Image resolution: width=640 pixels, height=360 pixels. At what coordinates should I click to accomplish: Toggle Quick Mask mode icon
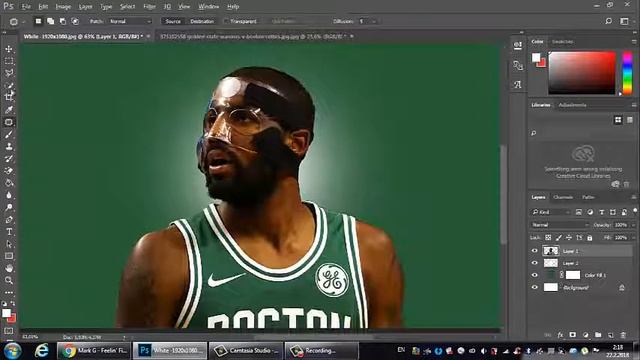coord(9,330)
